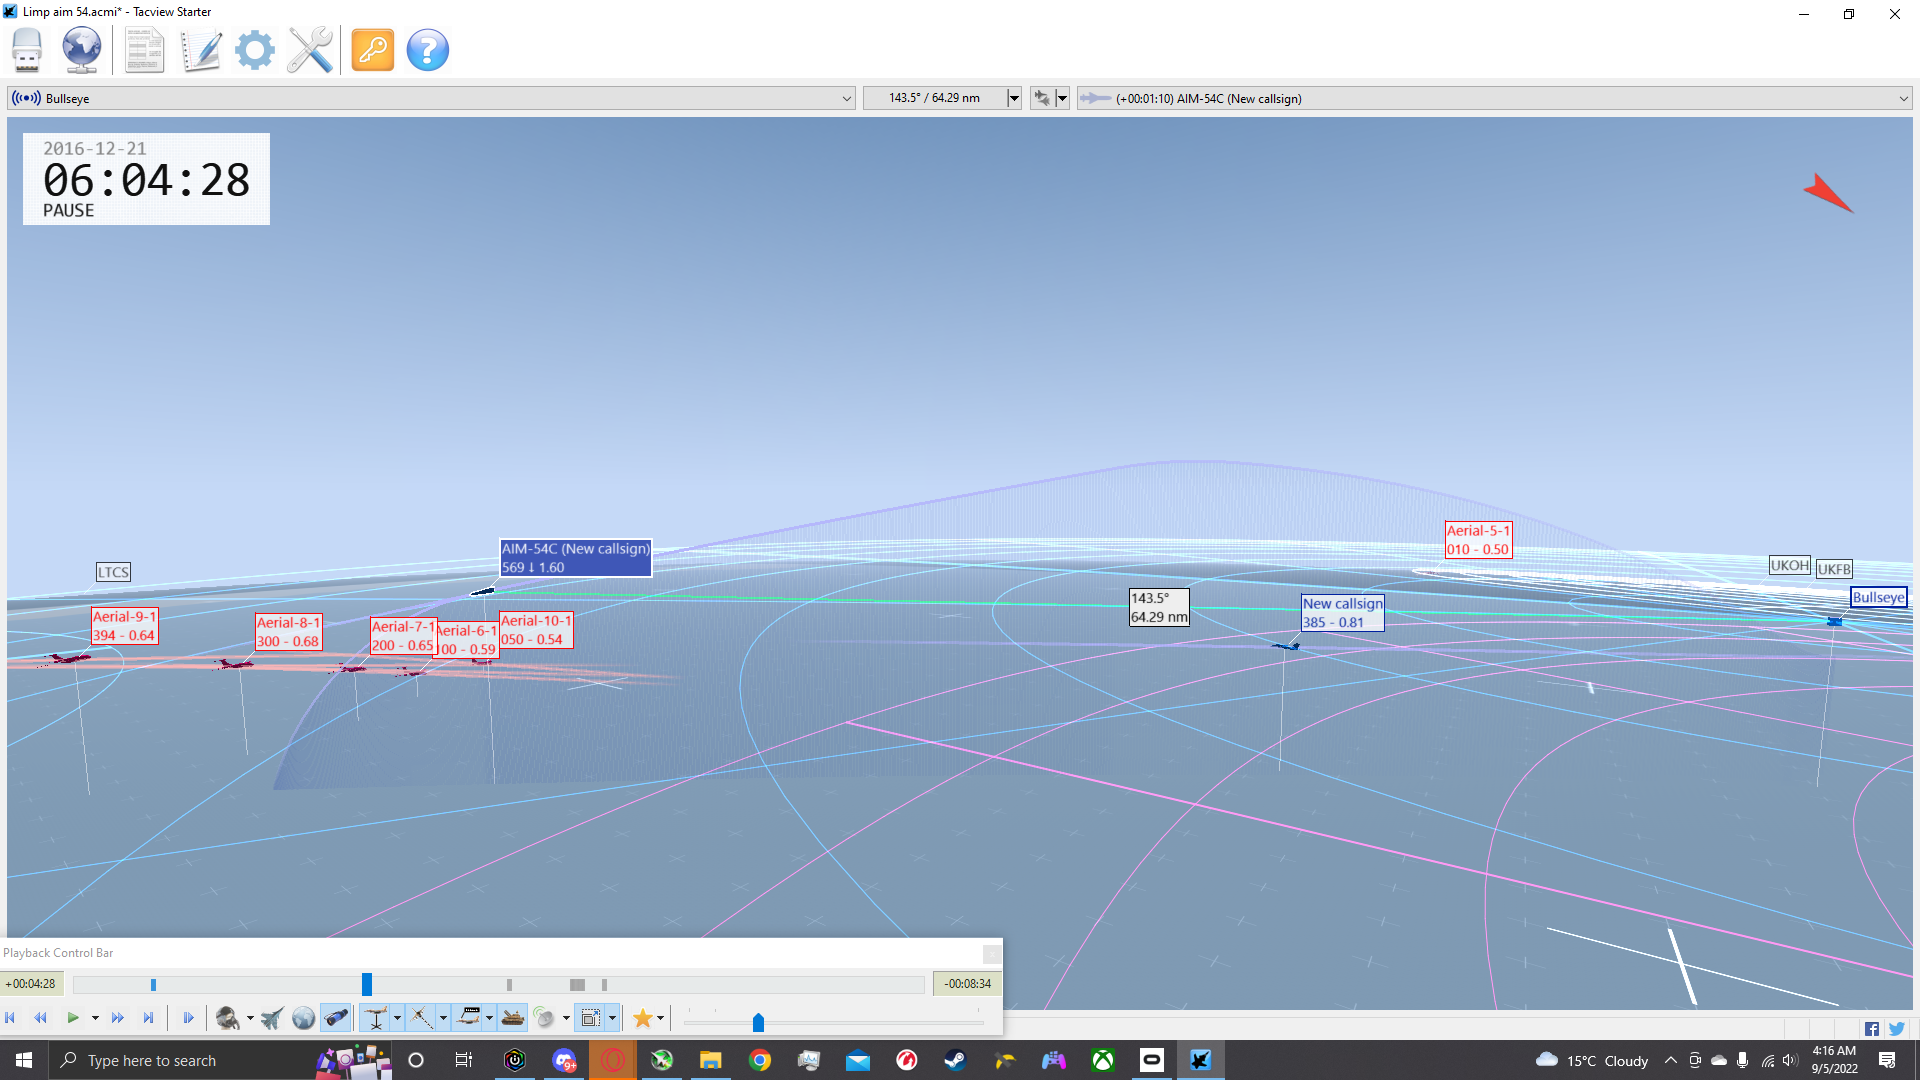Screen dimensions: 1920x1080
Task: Open the flight report document icon
Action: (x=145, y=50)
